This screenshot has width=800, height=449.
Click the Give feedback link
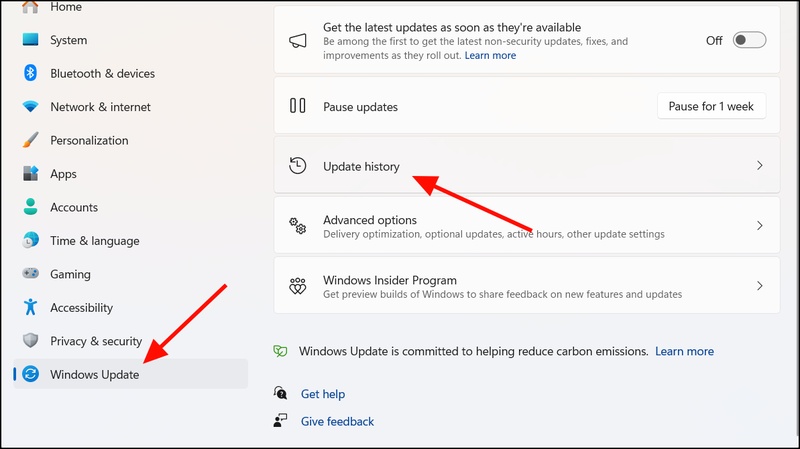pyautogui.click(x=337, y=421)
